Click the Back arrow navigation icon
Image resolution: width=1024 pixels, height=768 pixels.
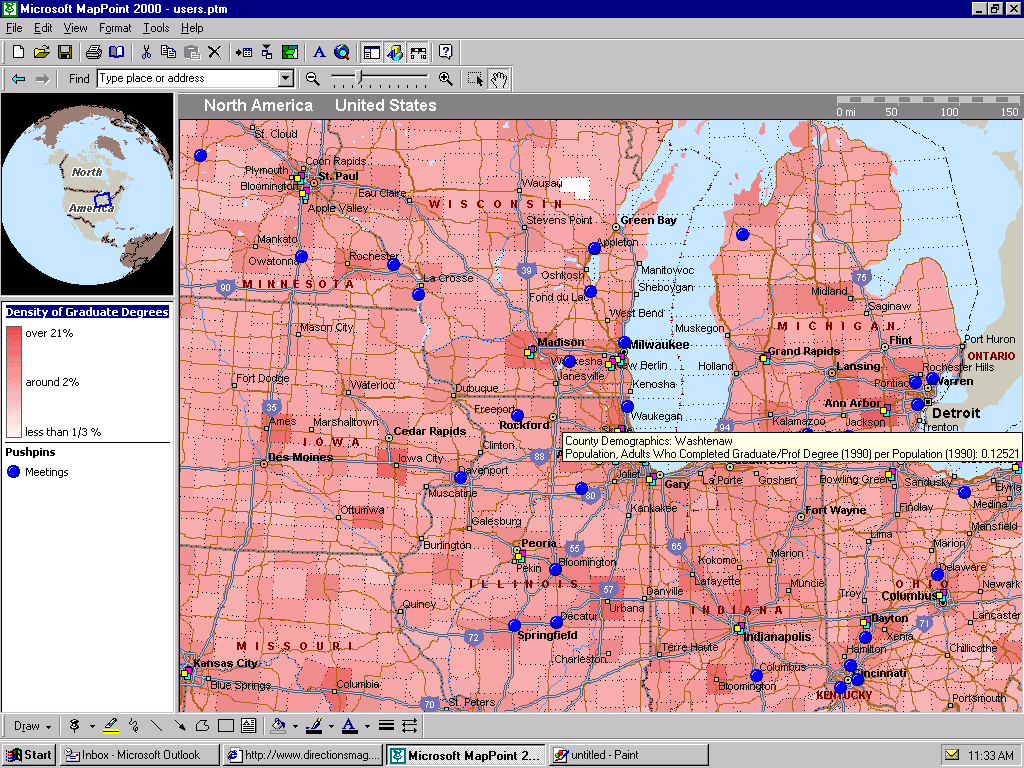pyautogui.click(x=18, y=78)
